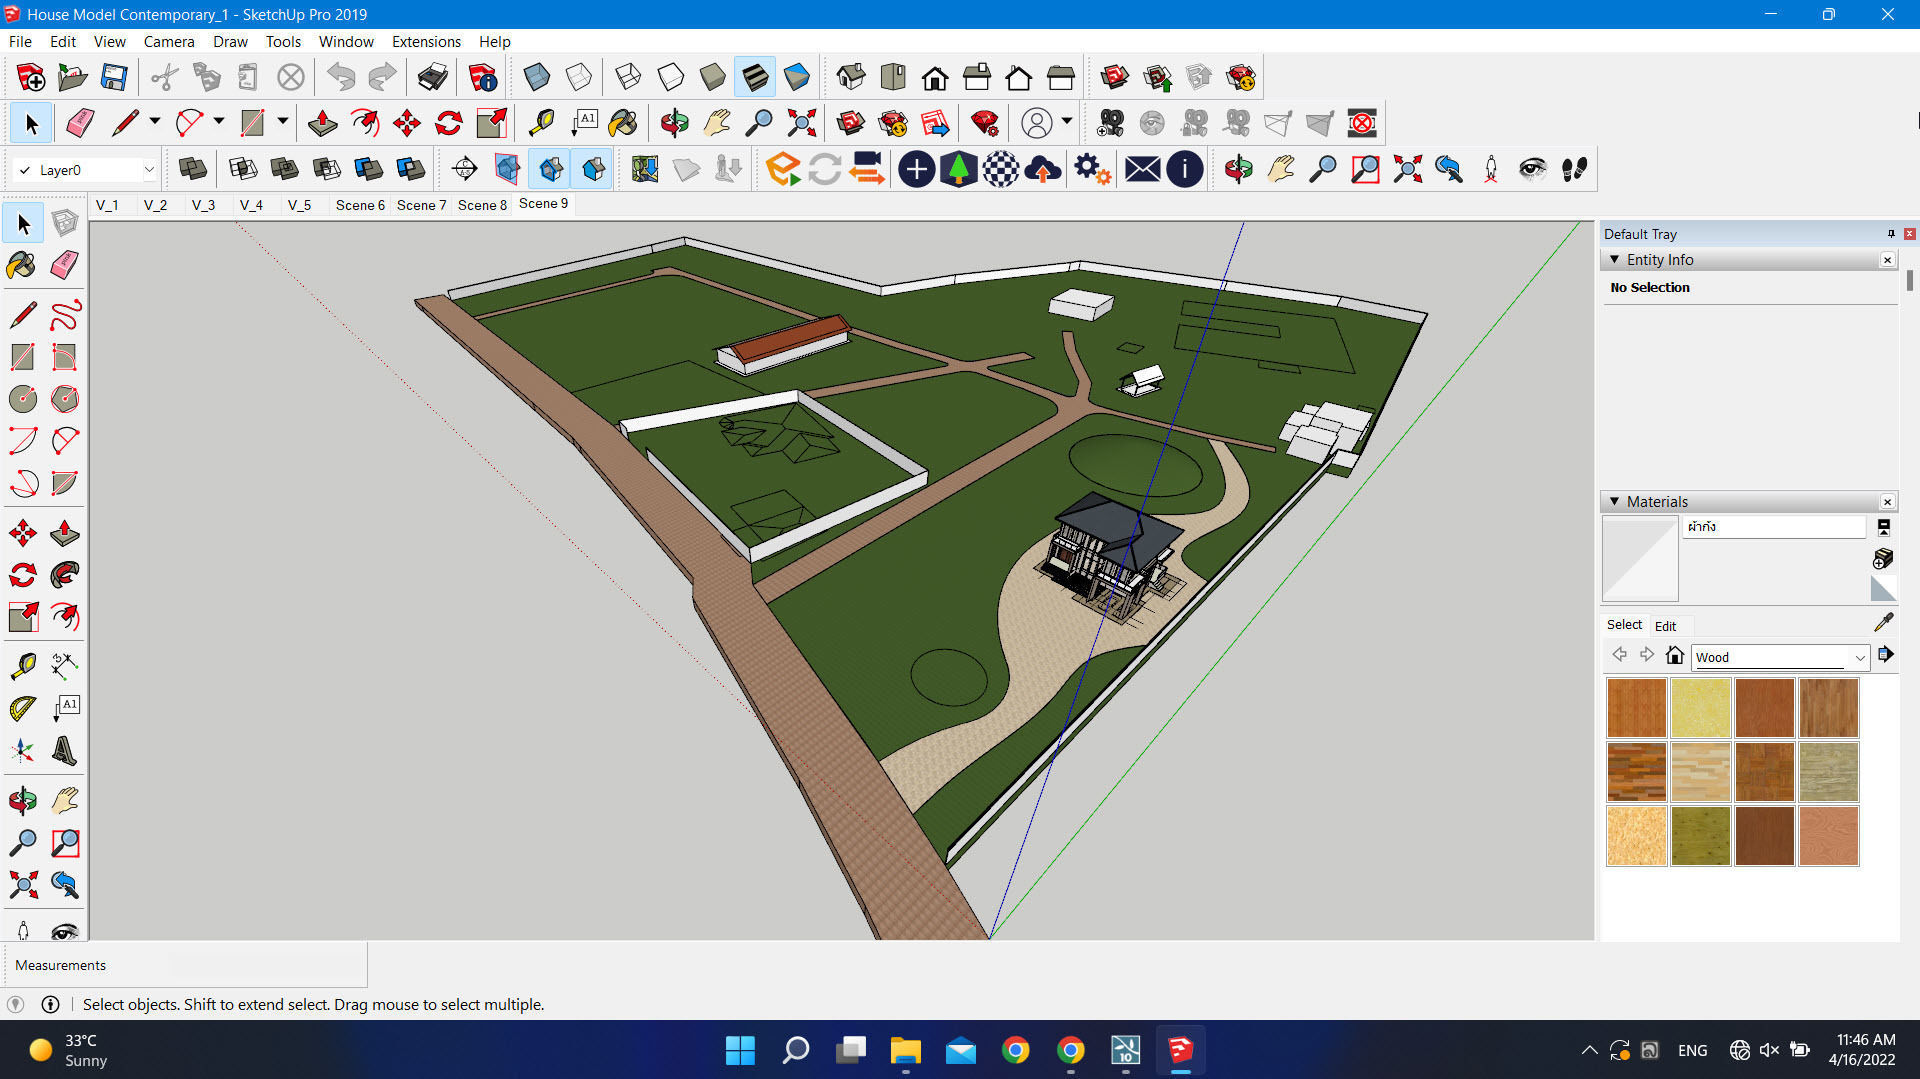Expand the Line tool dropdown arrow
The width and height of the screenshot is (1920, 1079).
click(x=154, y=122)
